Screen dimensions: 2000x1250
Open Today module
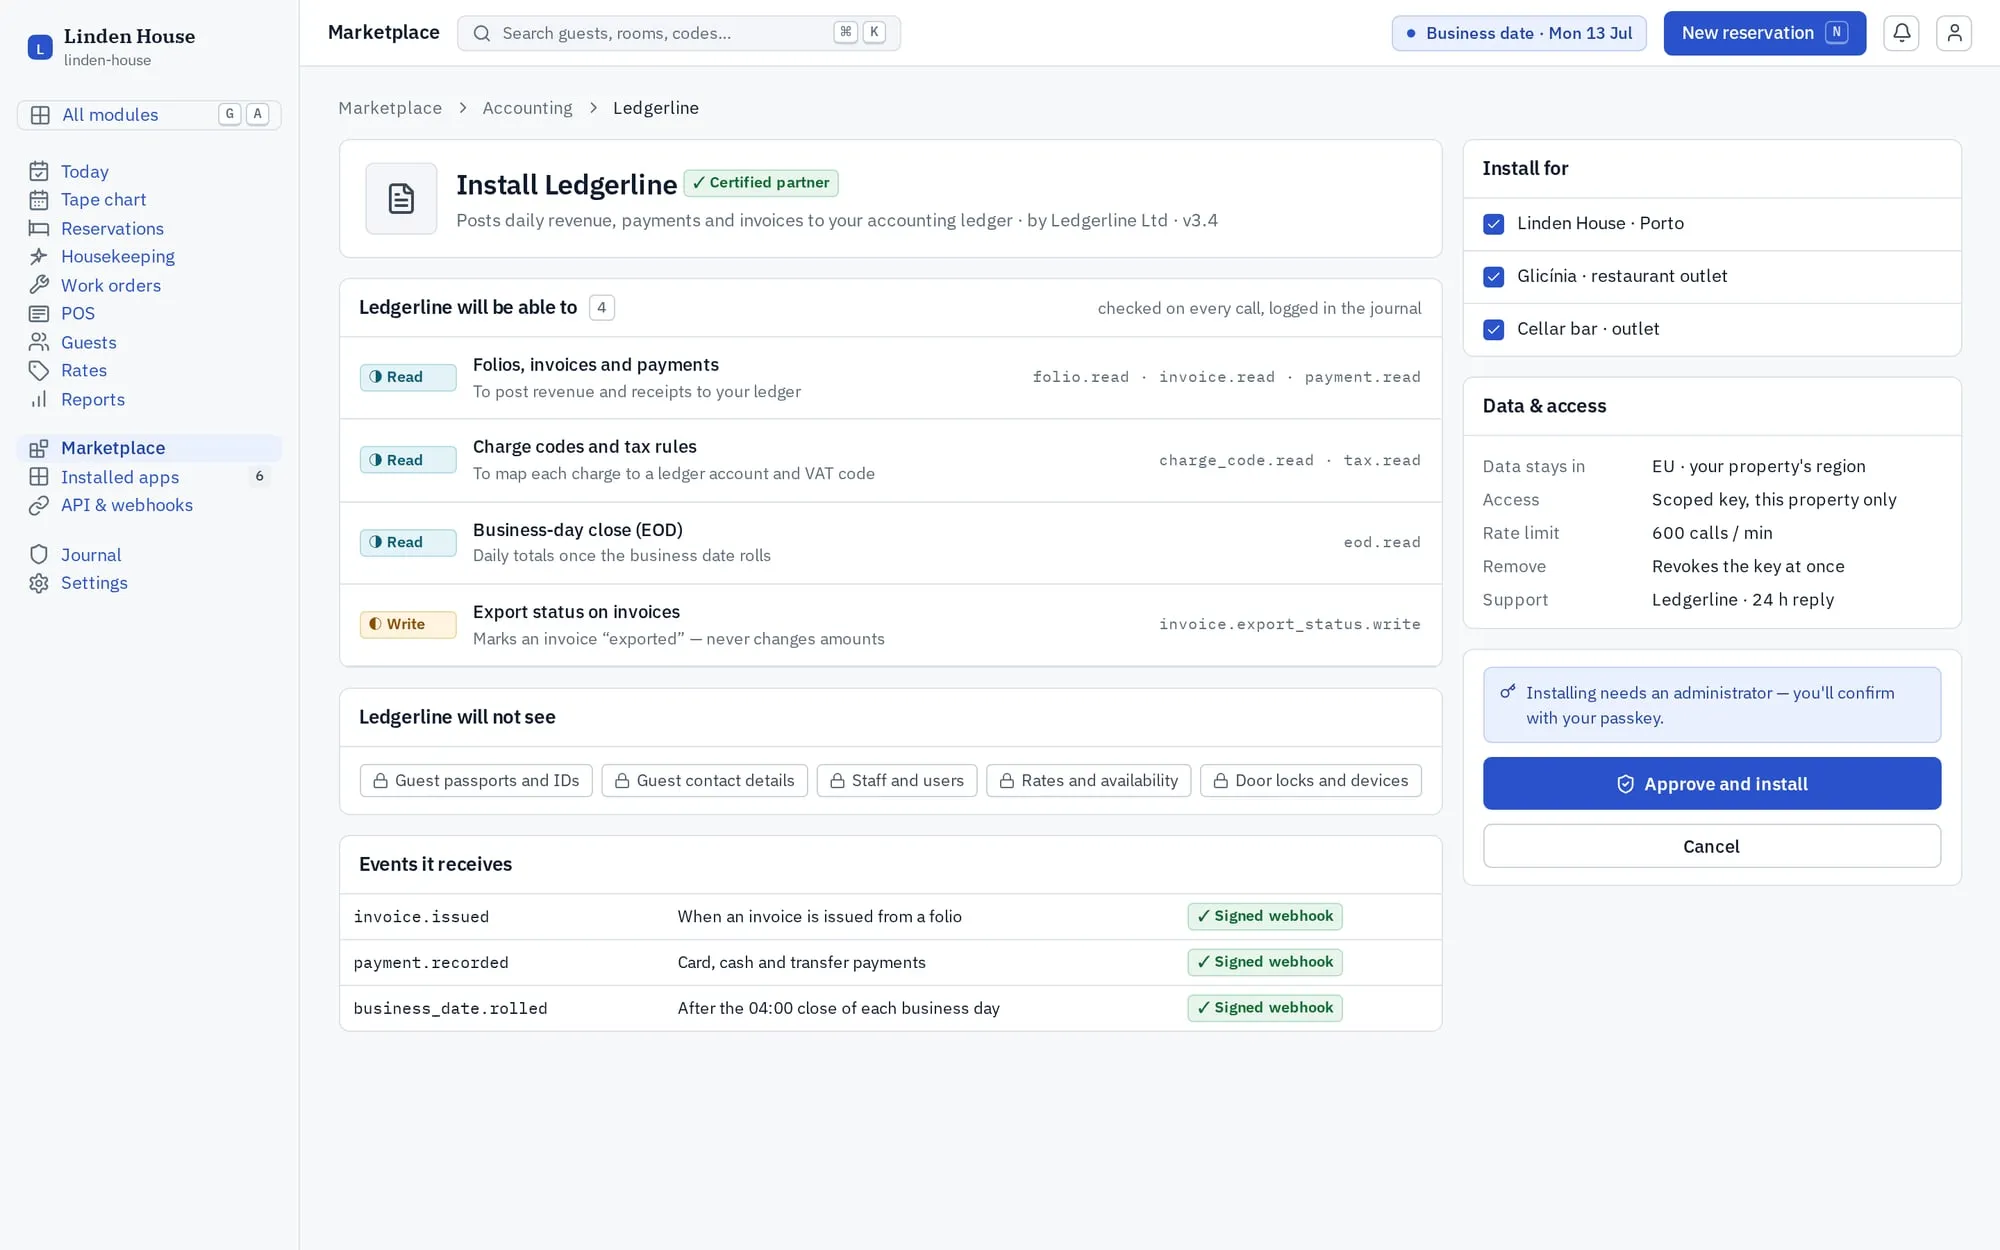[x=149, y=171]
